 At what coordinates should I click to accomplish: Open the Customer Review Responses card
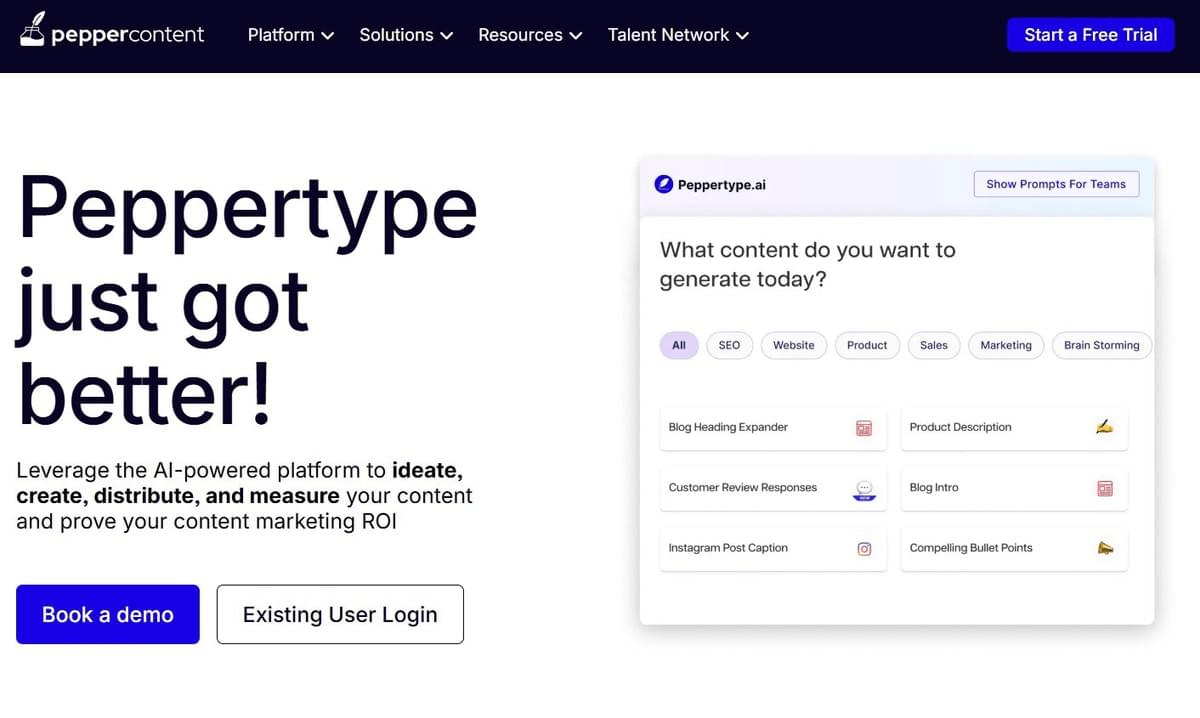click(x=773, y=488)
